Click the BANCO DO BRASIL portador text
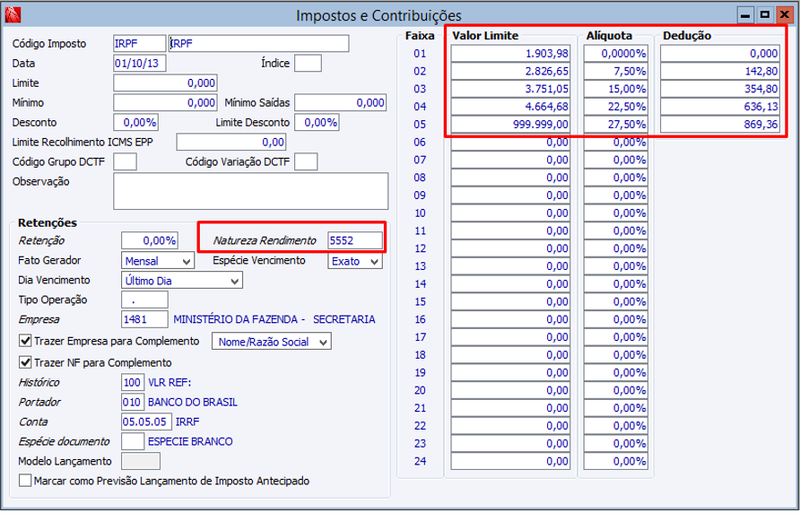Viewport: 800px width, 513px height. click(192, 402)
